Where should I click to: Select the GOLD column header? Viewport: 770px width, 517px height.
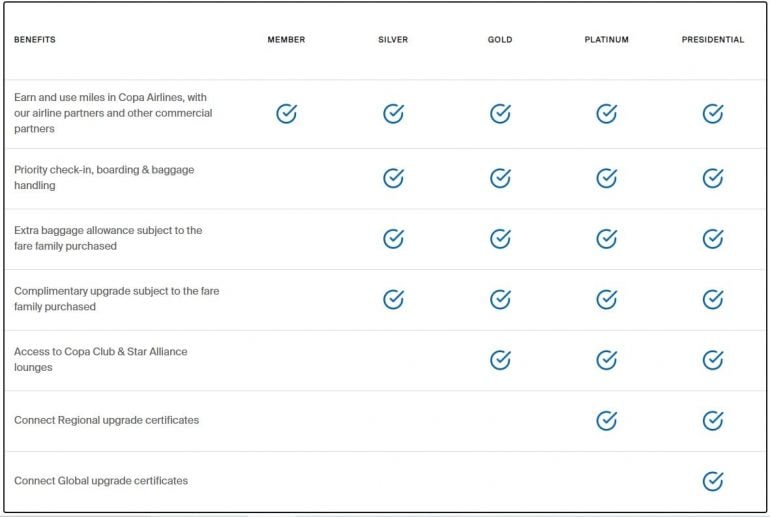point(500,40)
